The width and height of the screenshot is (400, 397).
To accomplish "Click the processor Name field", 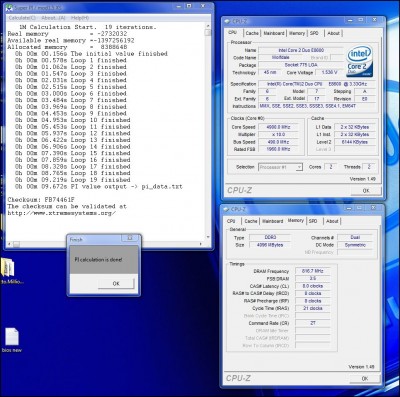I will pyautogui.click(x=301, y=50).
